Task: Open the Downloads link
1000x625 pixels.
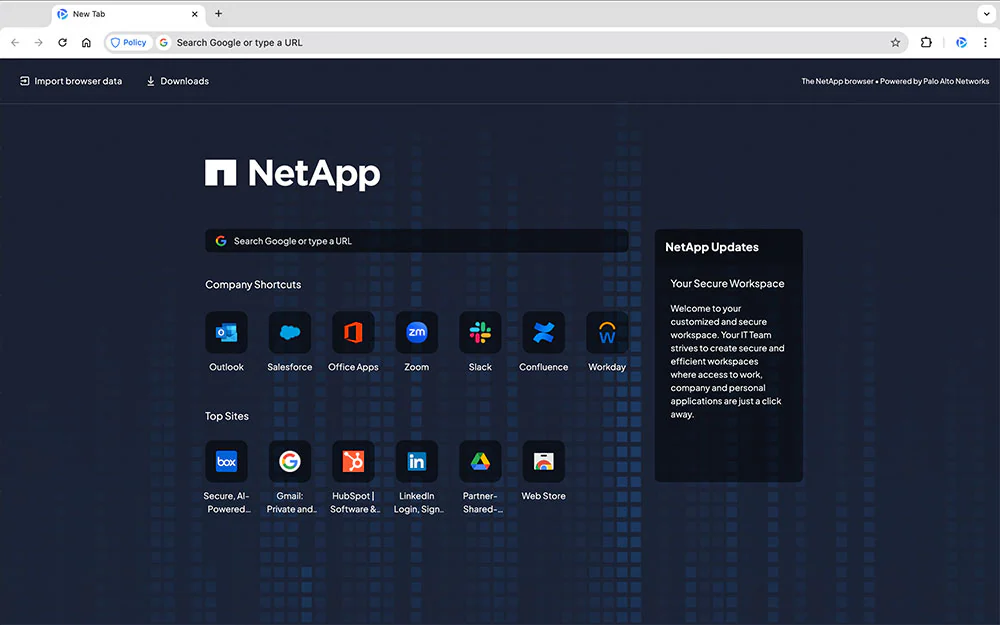Action: (x=177, y=81)
